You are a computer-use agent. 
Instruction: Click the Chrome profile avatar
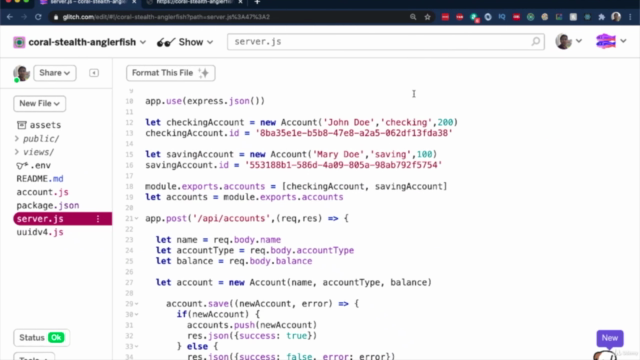616,17
